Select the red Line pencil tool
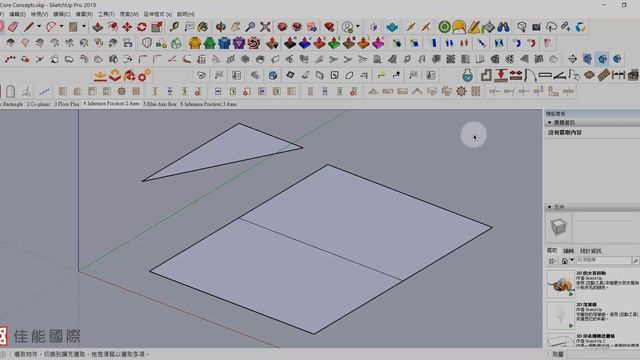The height and width of the screenshot is (360, 640). coord(29,27)
